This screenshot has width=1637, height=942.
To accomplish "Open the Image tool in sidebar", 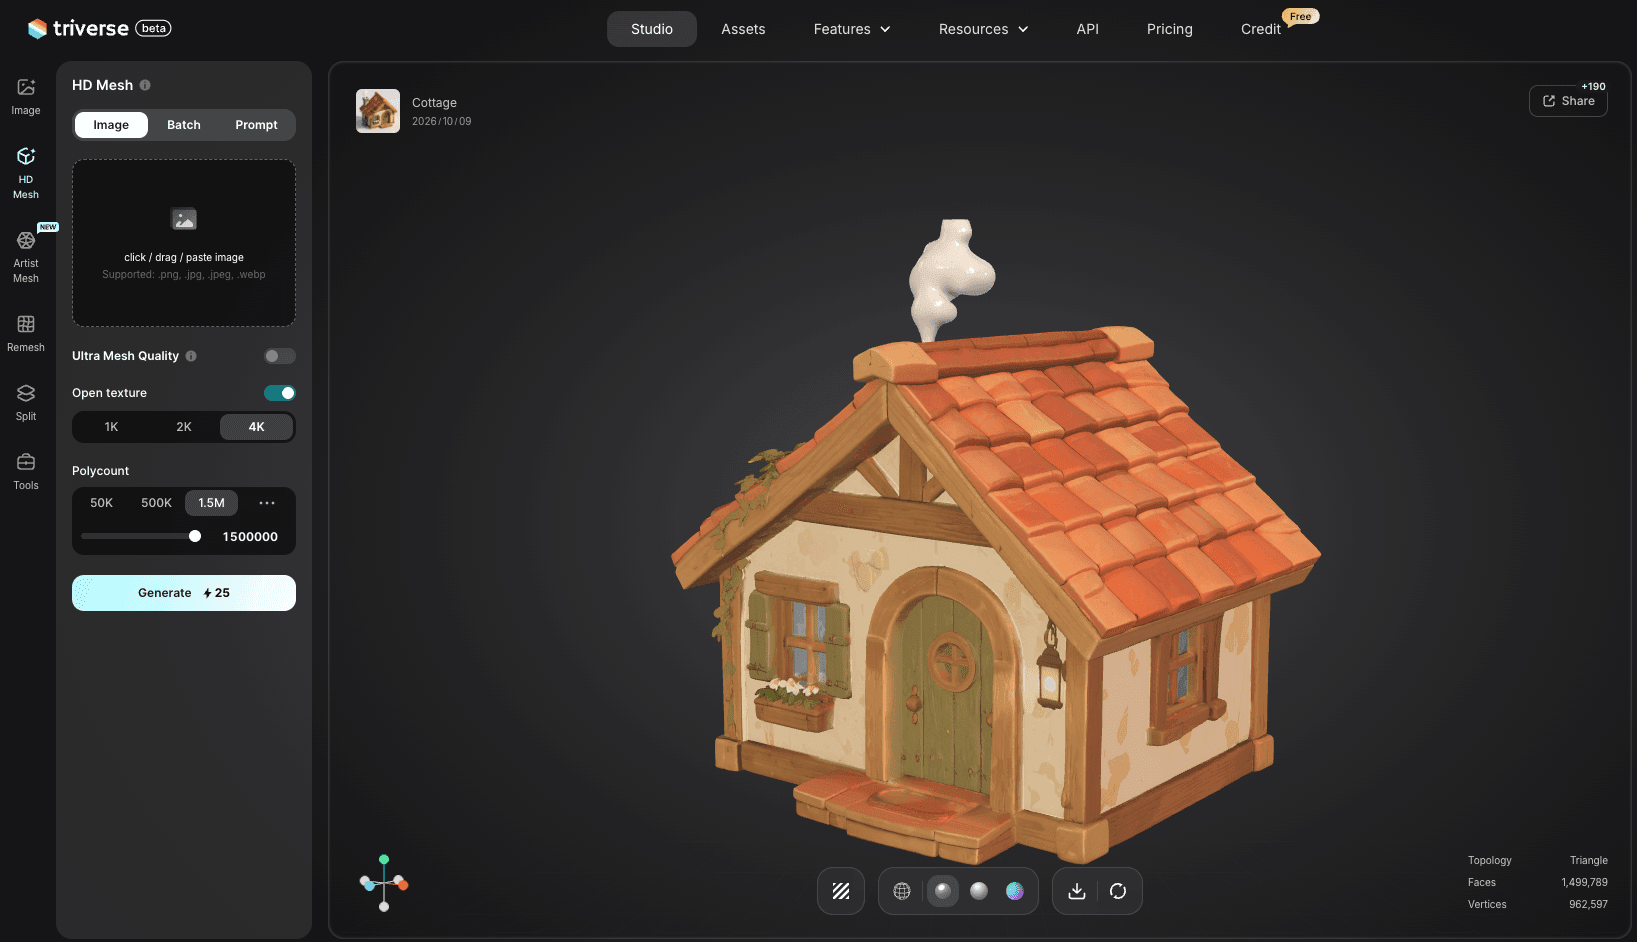I will (x=26, y=97).
